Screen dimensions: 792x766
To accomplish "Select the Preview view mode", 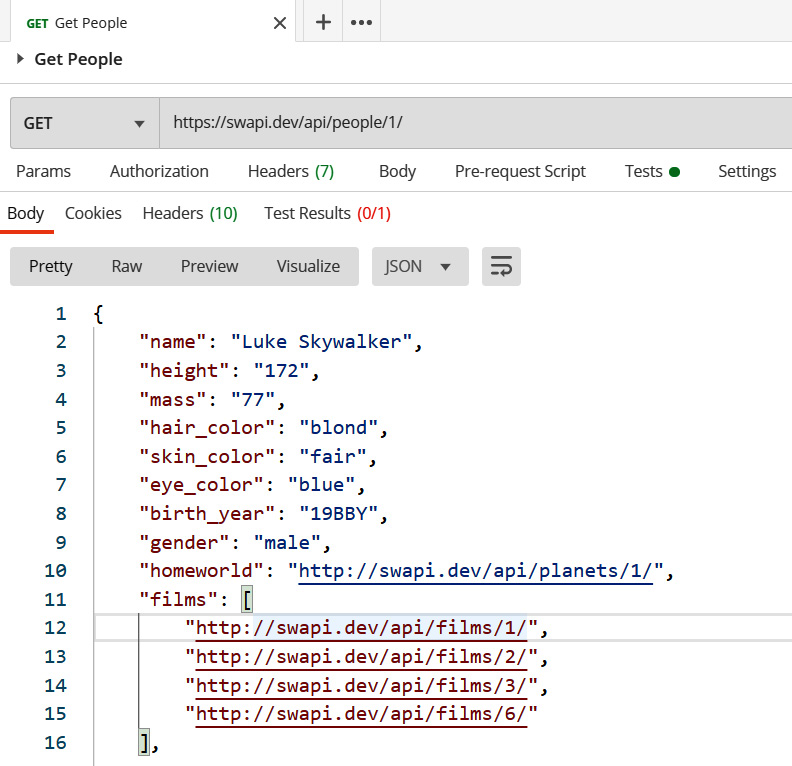I will 210,266.
